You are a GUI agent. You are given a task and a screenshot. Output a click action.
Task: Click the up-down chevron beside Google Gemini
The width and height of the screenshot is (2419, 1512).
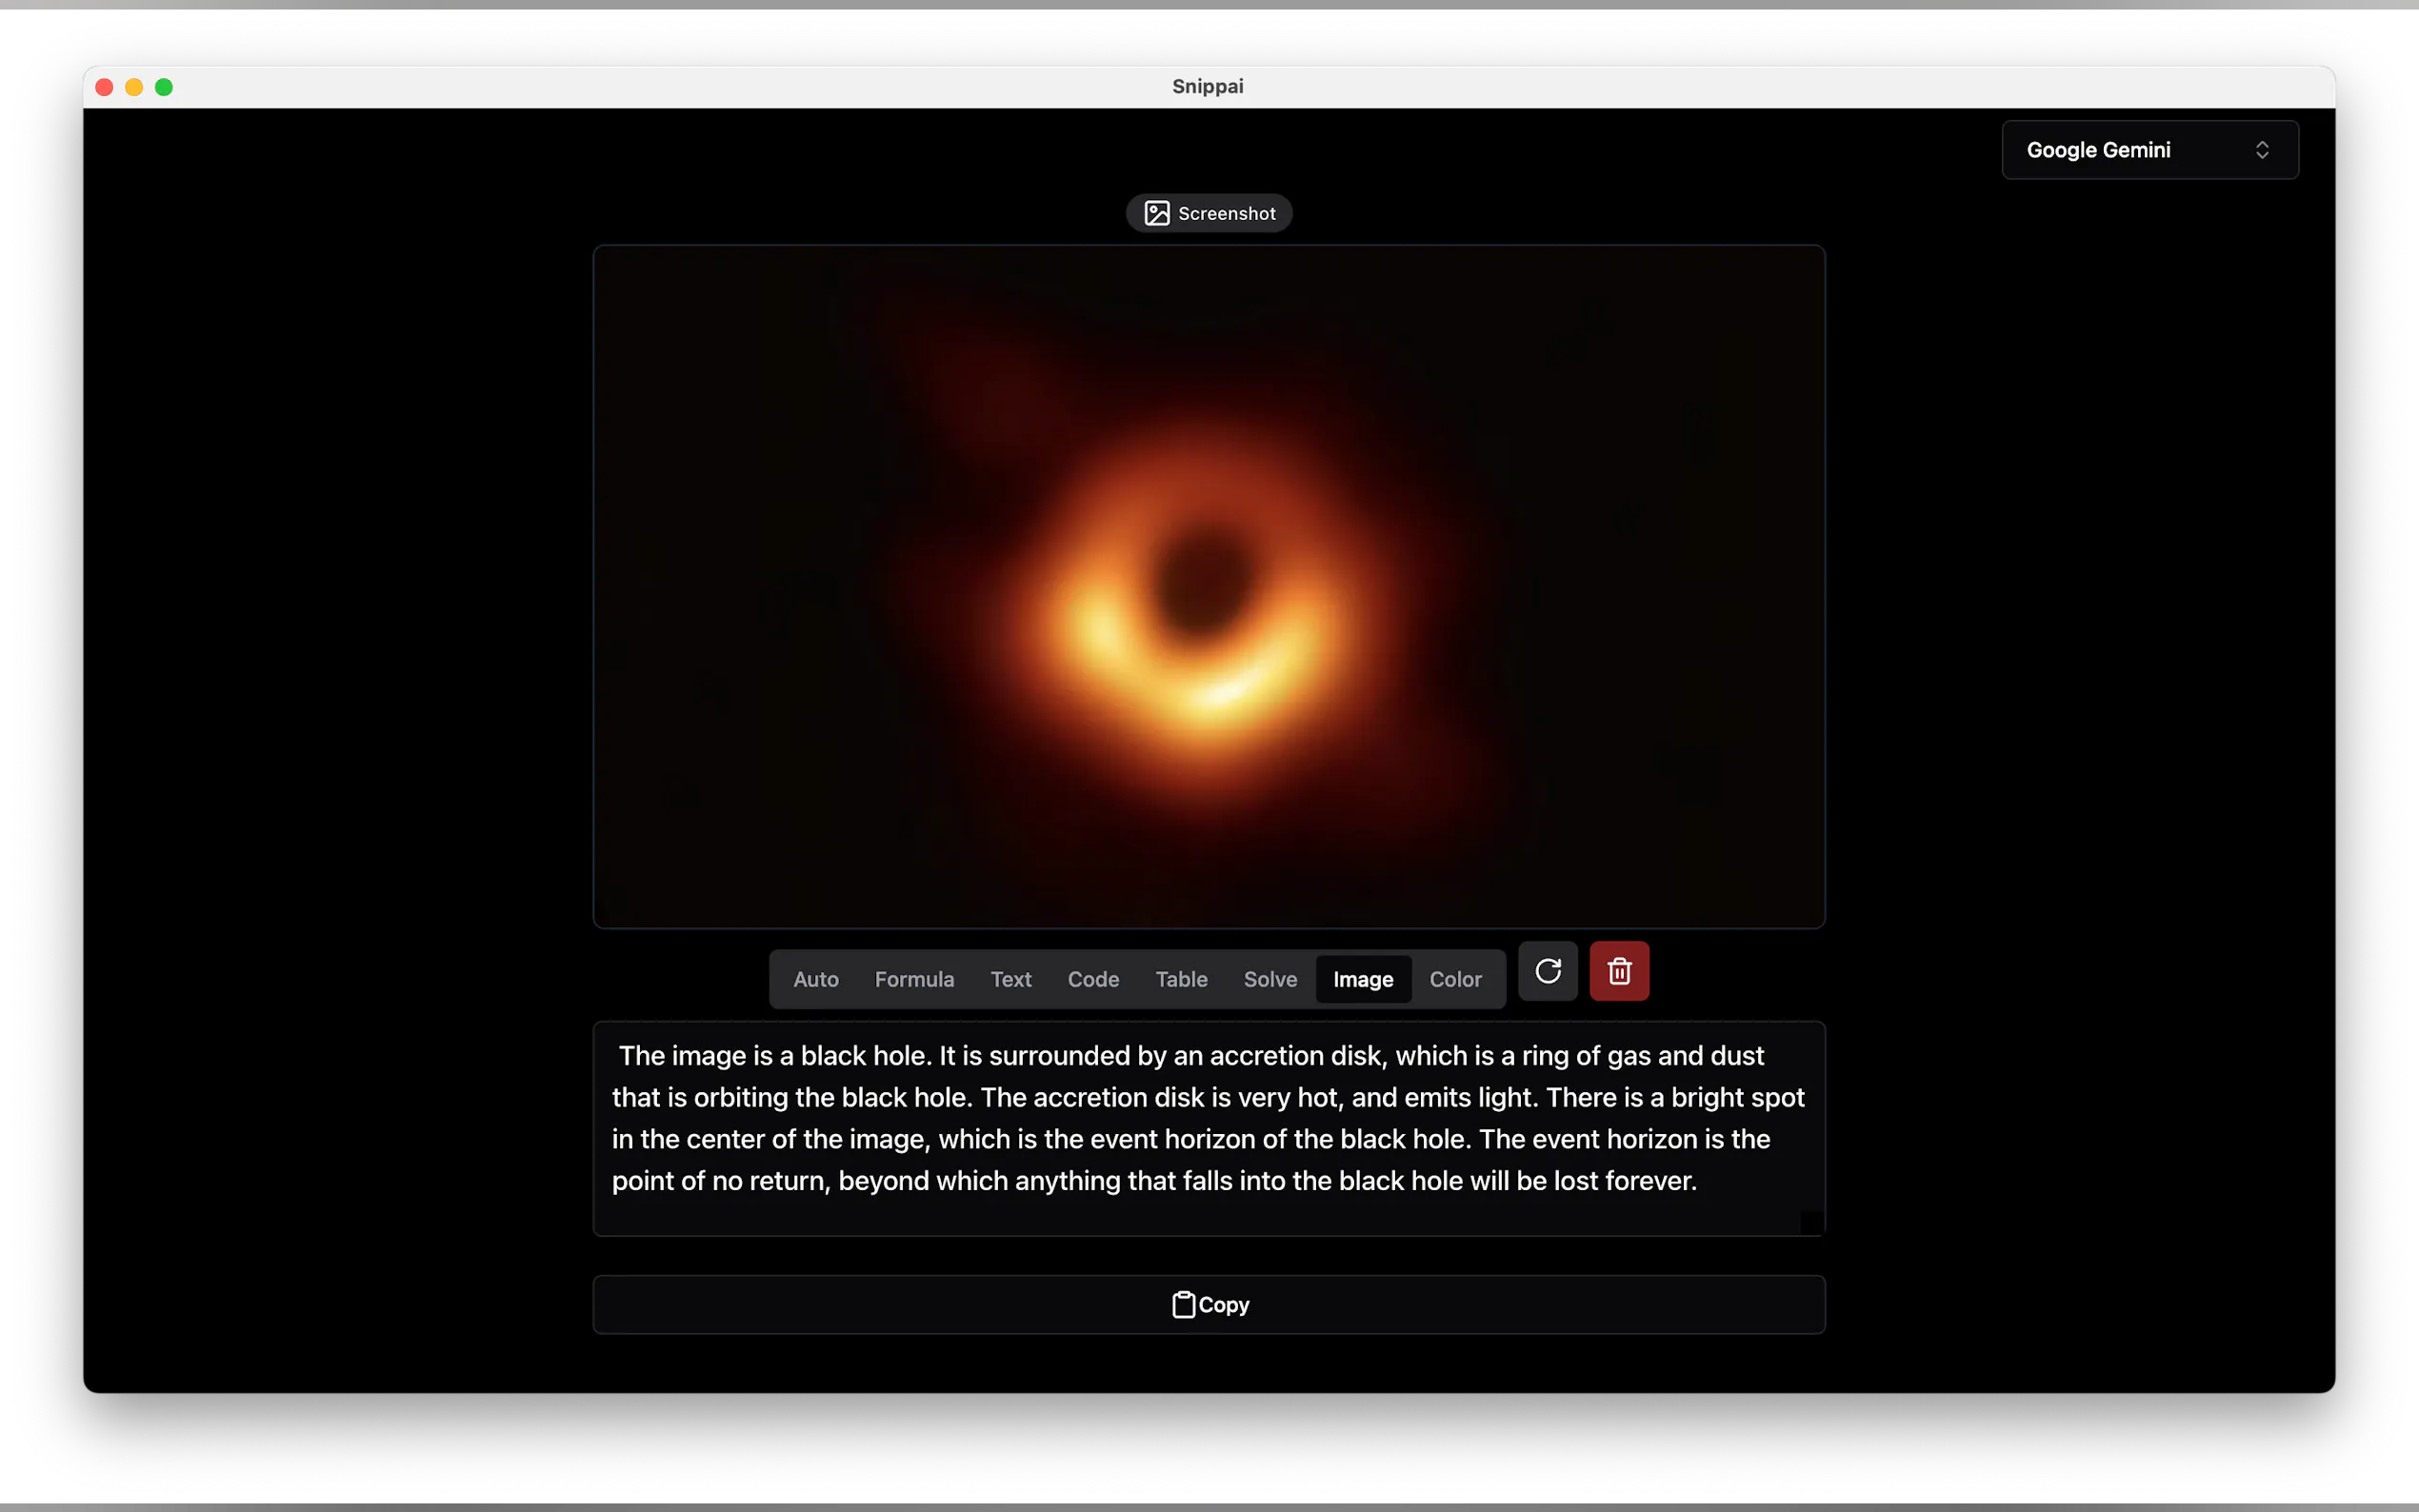(2262, 150)
